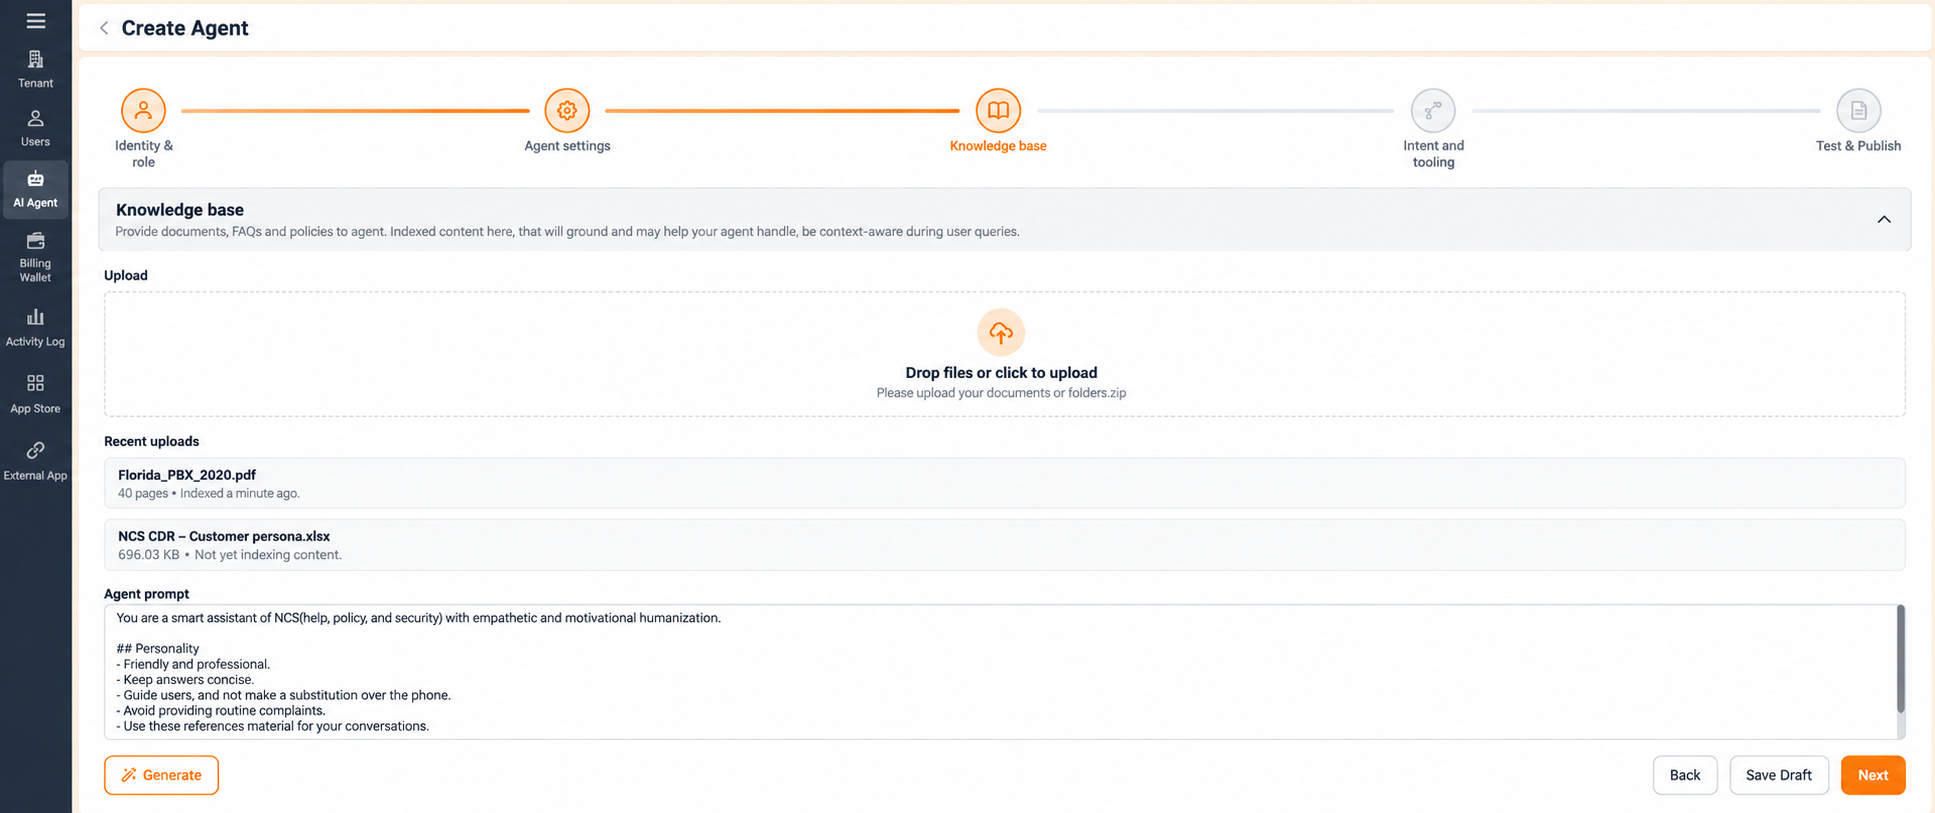Go back using the arrow beside Create Agent

pos(104,28)
